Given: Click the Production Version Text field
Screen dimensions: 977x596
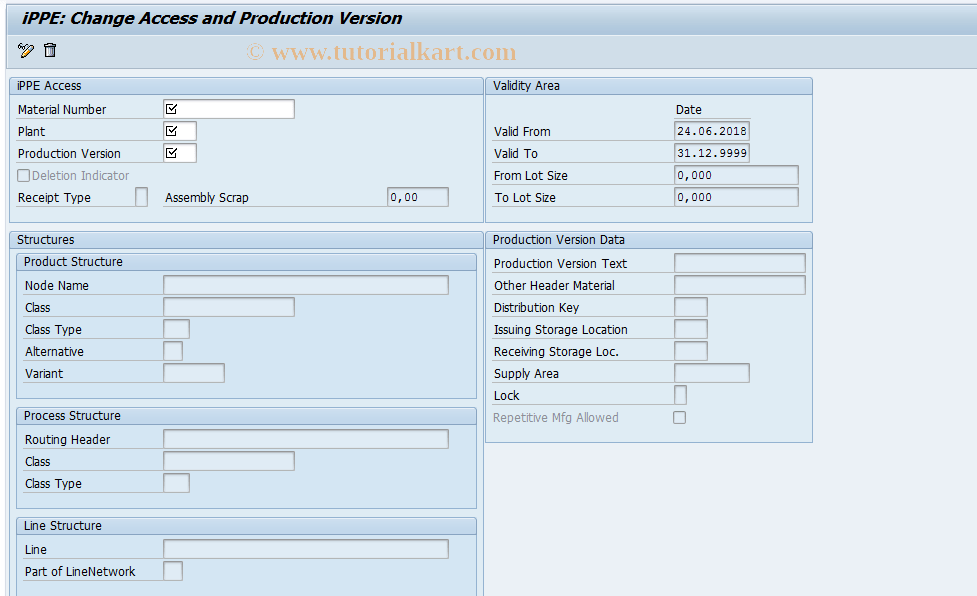Looking at the screenshot, I should tap(740, 262).
